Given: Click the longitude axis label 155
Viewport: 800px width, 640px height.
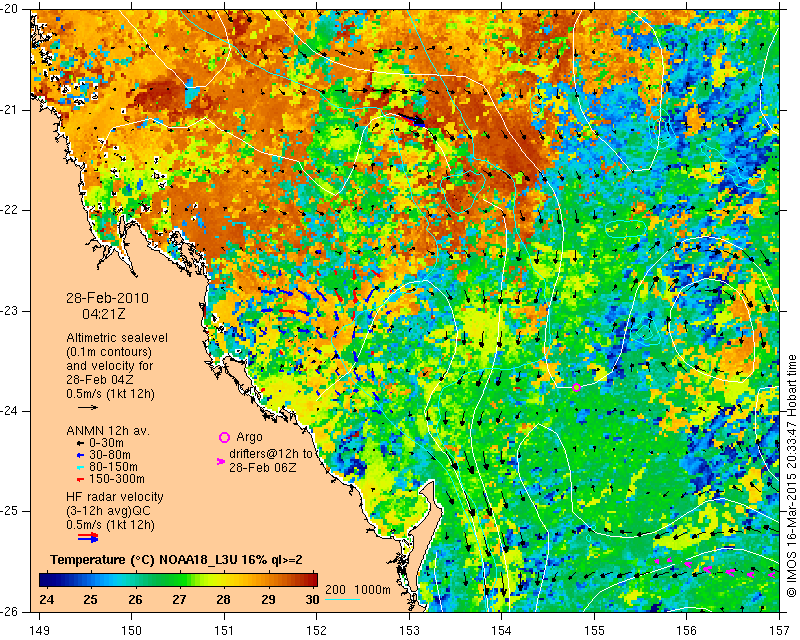Looking at the screenshot, I should 594,631.
